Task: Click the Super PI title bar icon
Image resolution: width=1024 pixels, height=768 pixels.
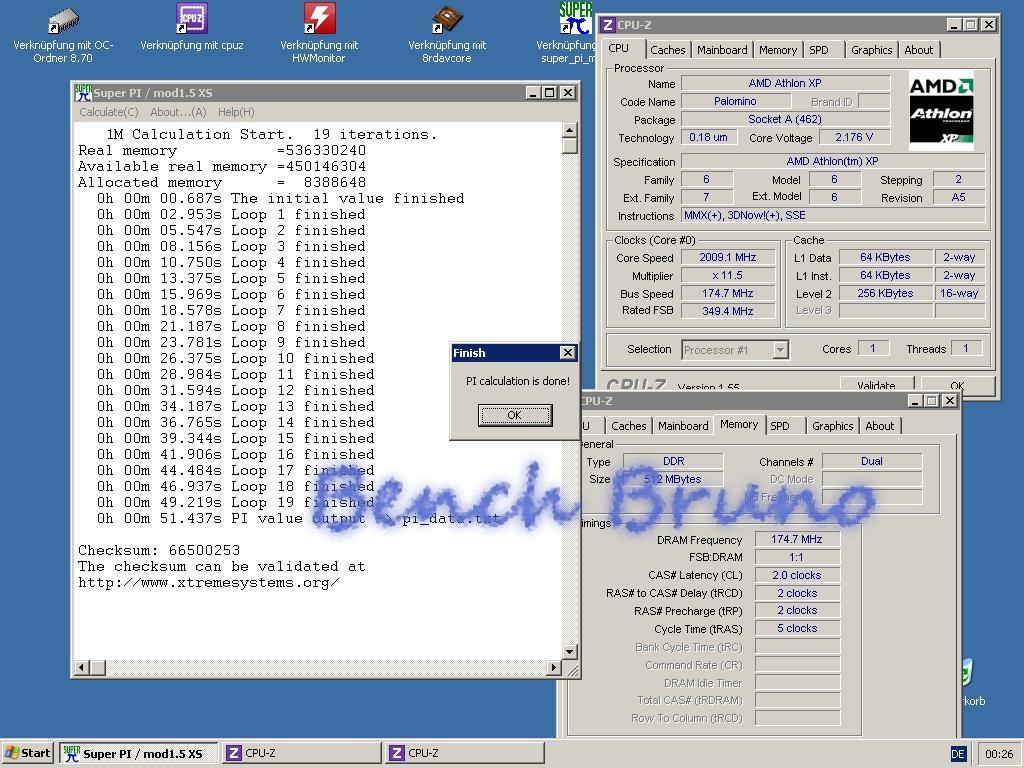Action: [82, 93]
